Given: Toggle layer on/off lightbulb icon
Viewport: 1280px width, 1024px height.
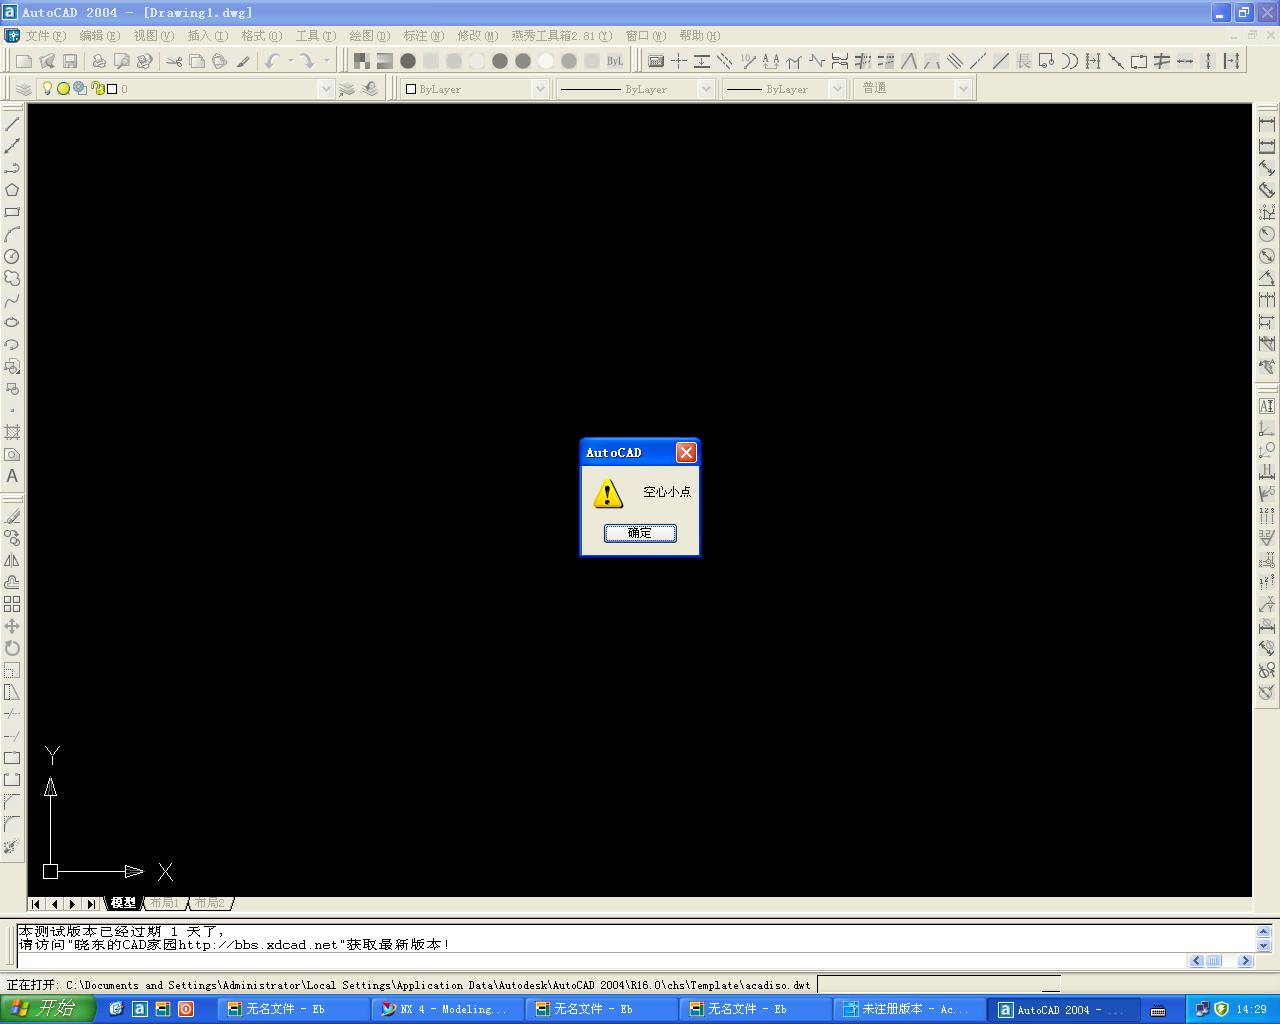Looking at the screenshot, I should [x=46, y=88].
